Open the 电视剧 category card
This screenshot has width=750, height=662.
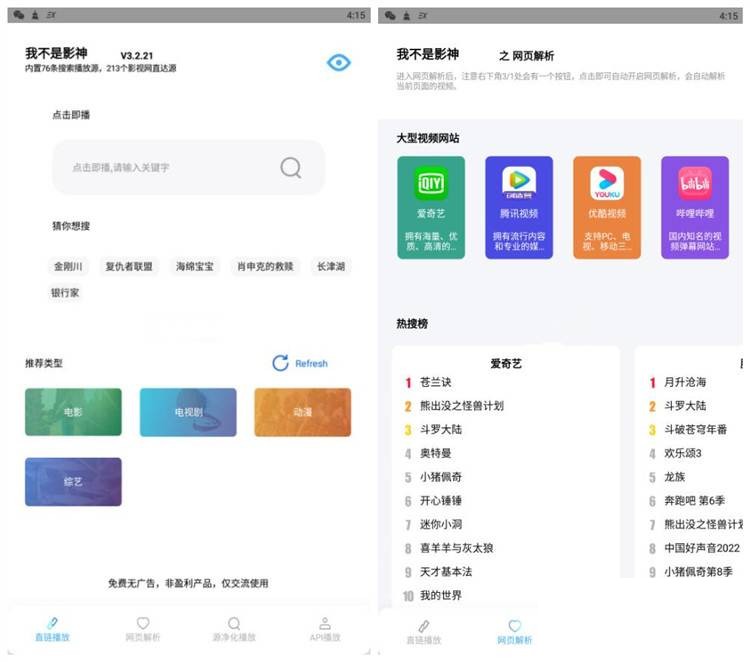coord(188,412)
